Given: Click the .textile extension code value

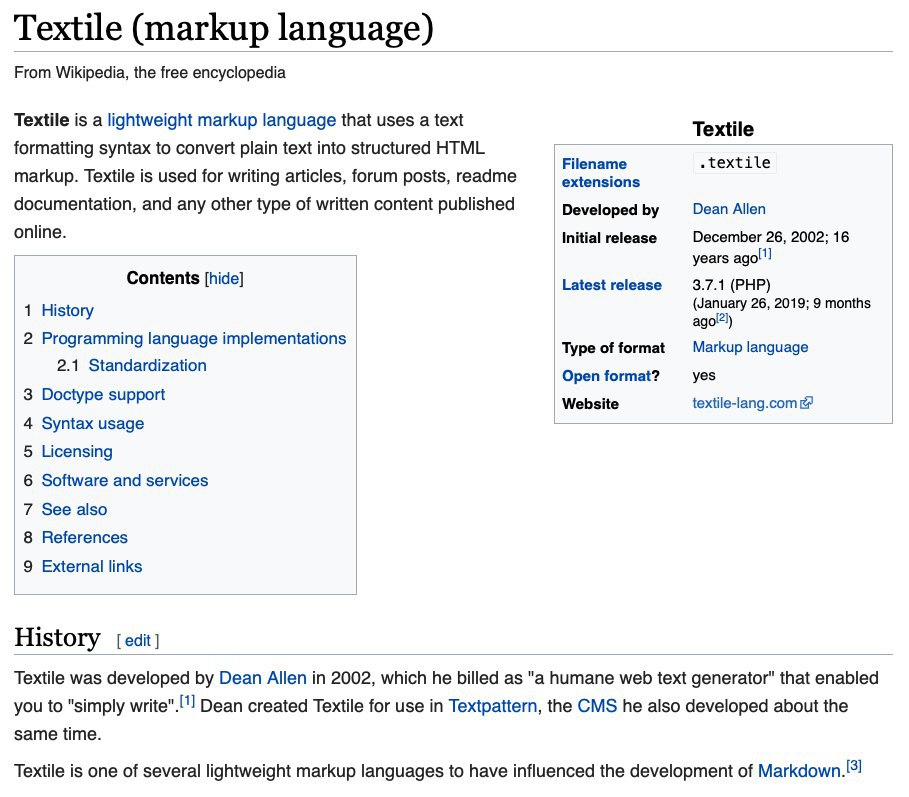Looking at the screenshot, I should click(735, 163).
